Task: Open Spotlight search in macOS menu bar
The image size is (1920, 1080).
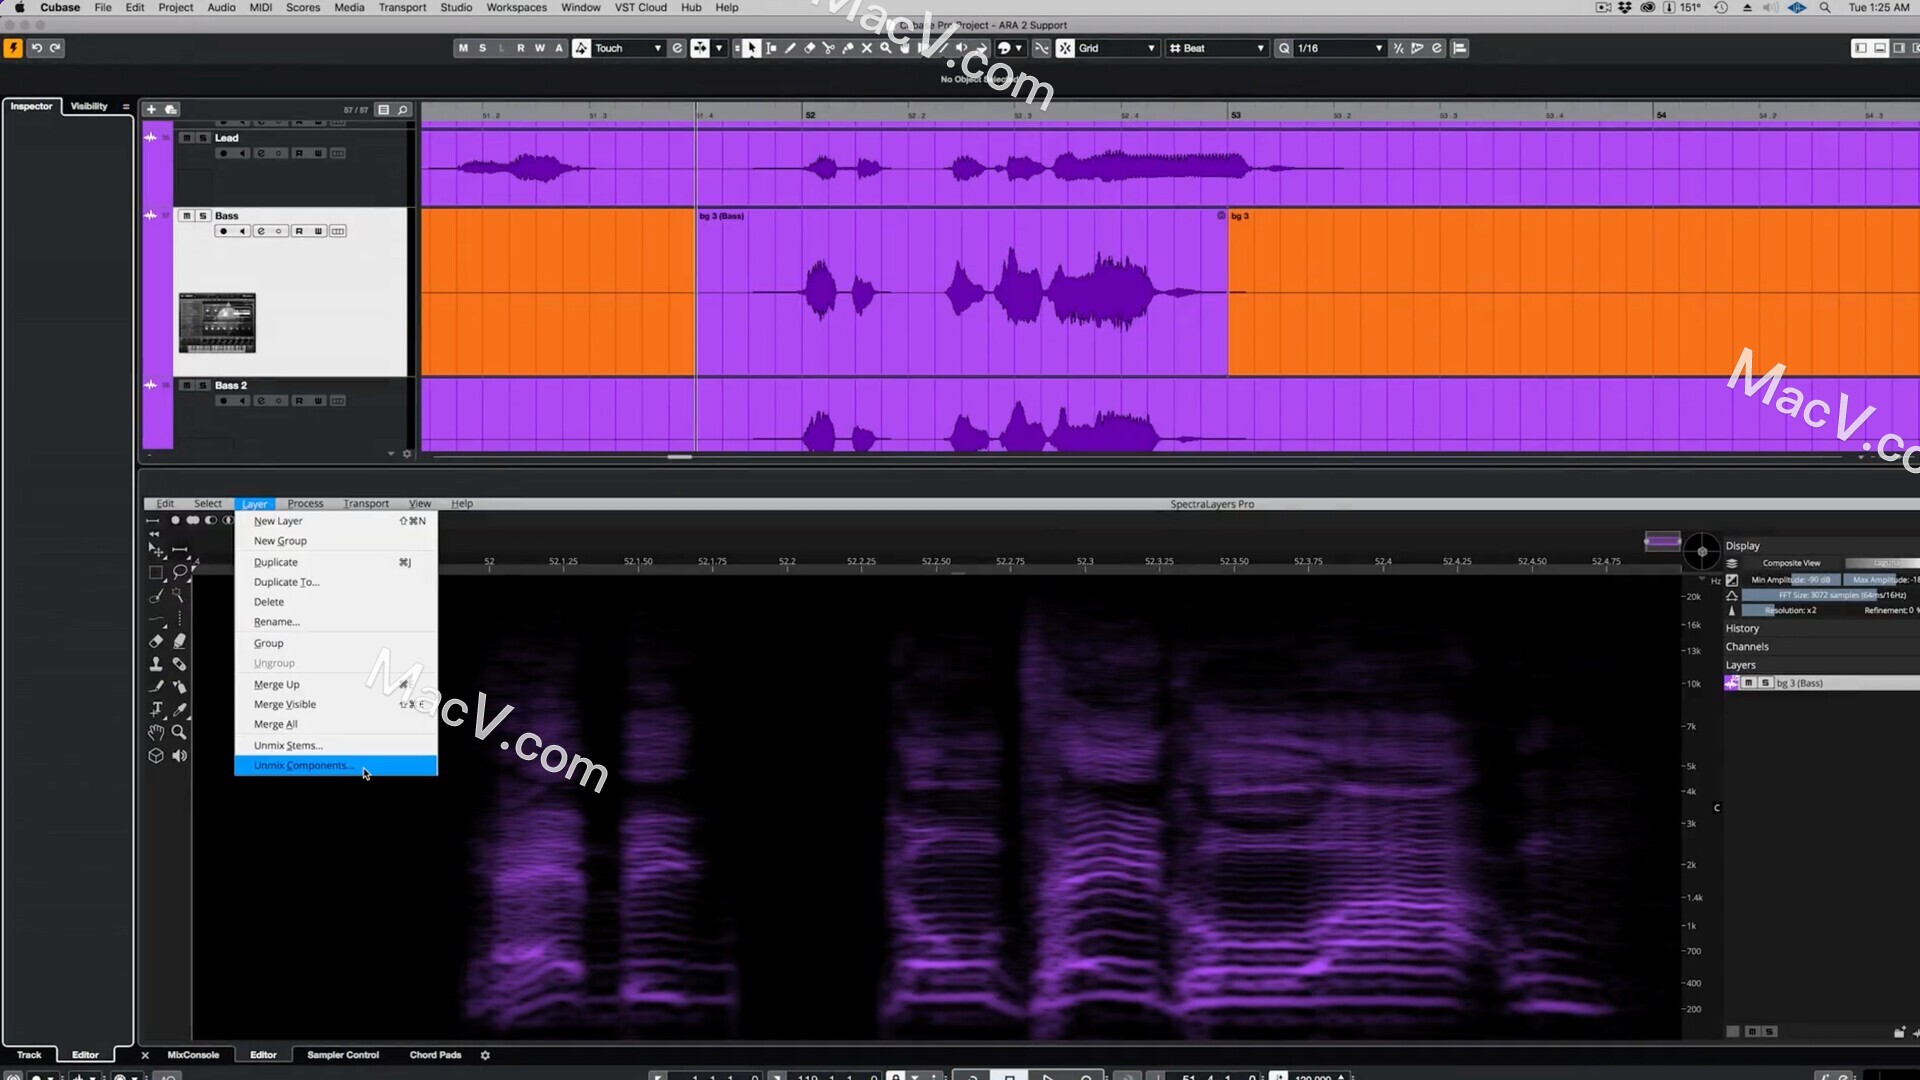Action: coord(1825,8)
